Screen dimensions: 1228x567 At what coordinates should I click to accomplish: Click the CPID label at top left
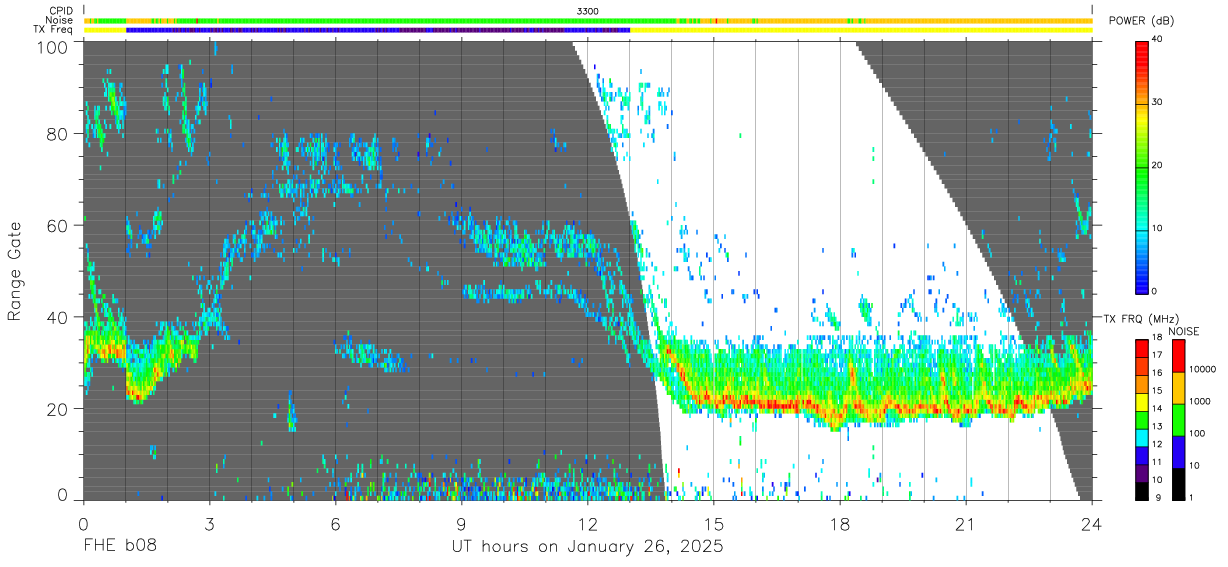click(61, 10)
